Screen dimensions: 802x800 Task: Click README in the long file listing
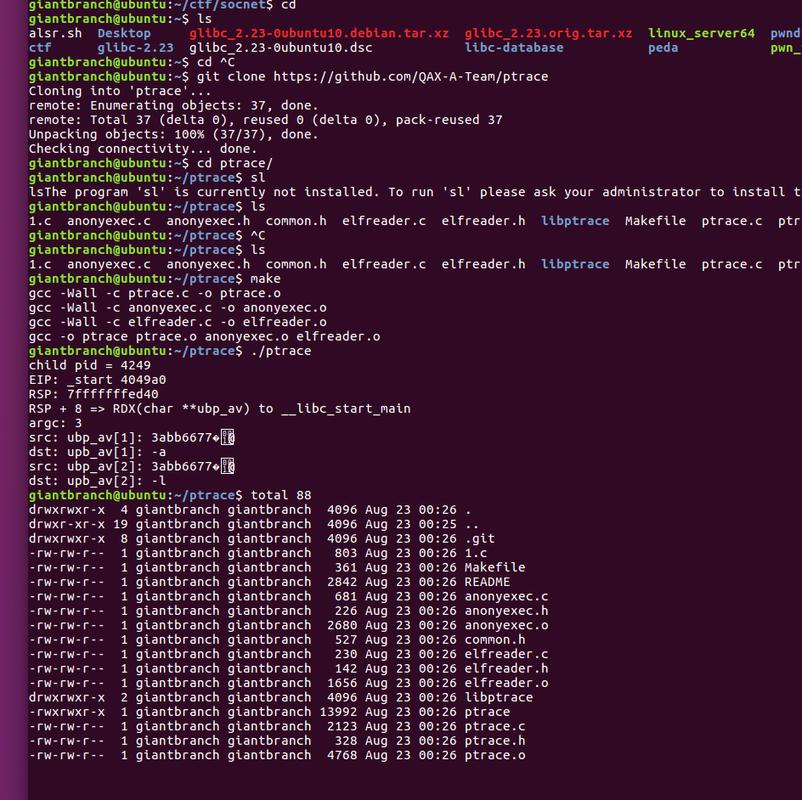(487, 582)
